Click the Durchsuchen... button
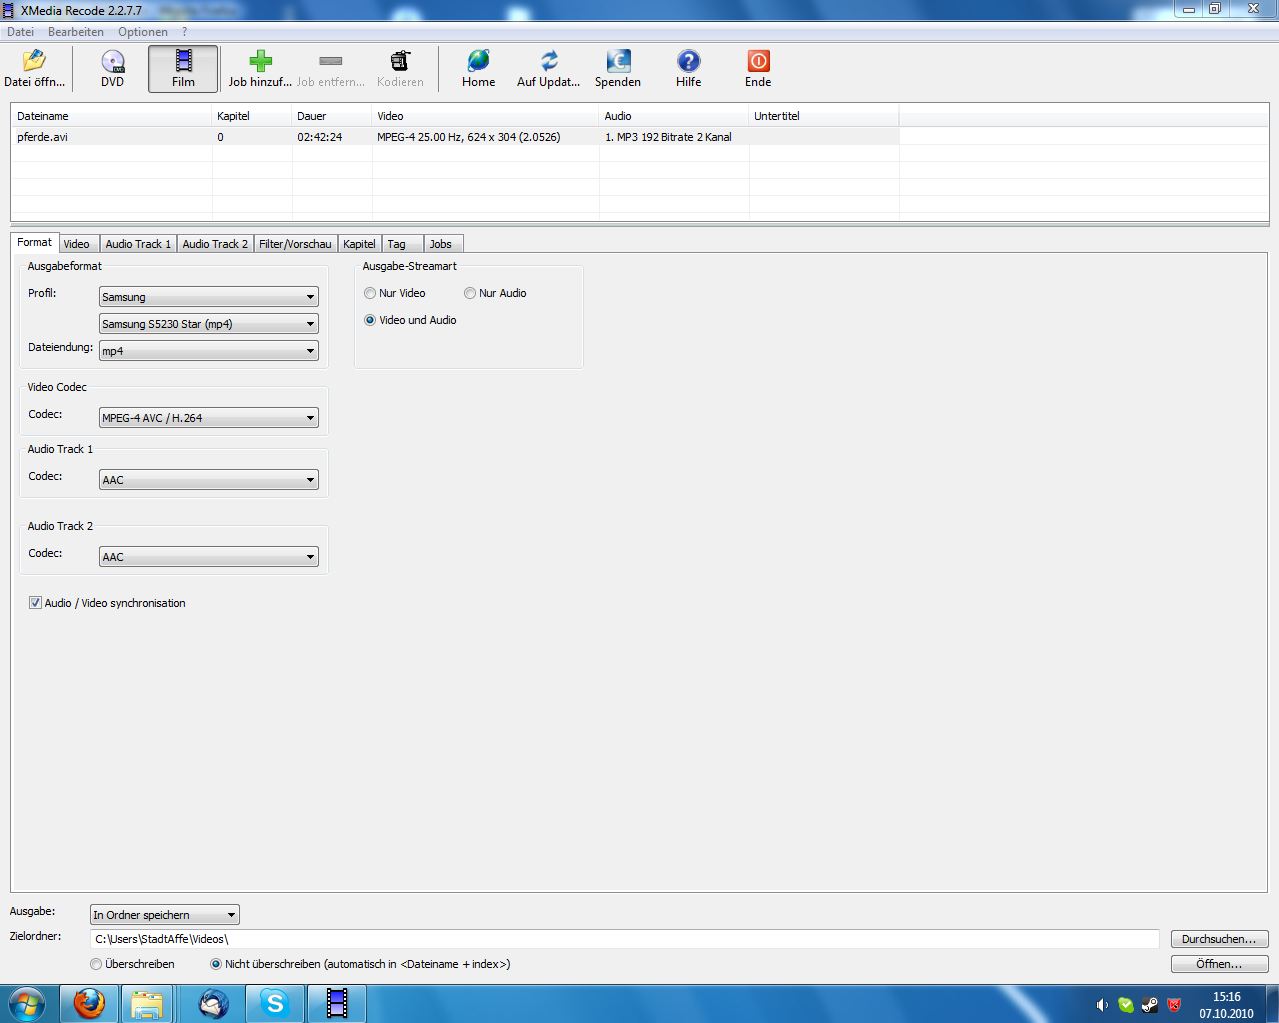Screen dimensions: 1279x1023 (x=1219, y=939)
